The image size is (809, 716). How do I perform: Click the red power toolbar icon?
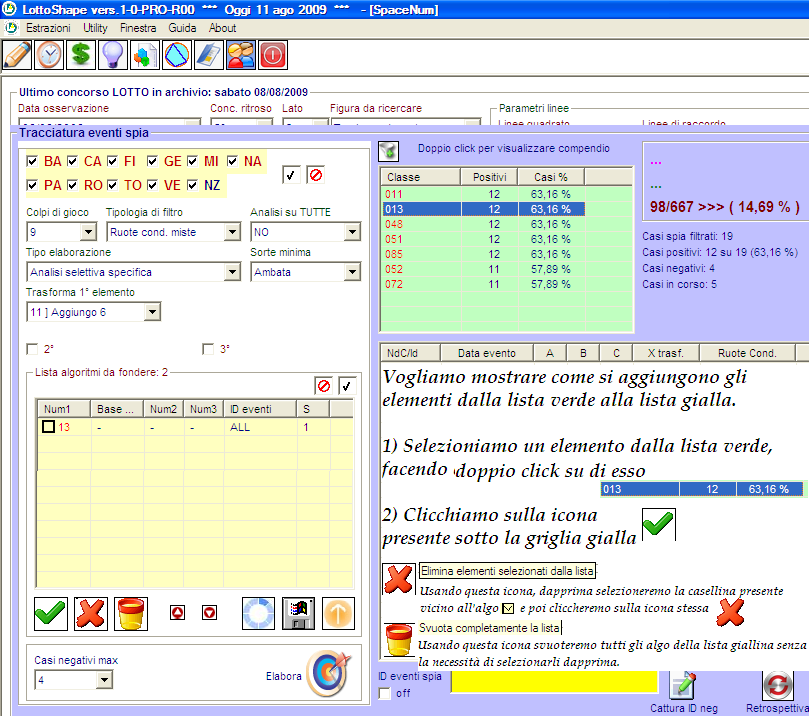tap(273, 55)
